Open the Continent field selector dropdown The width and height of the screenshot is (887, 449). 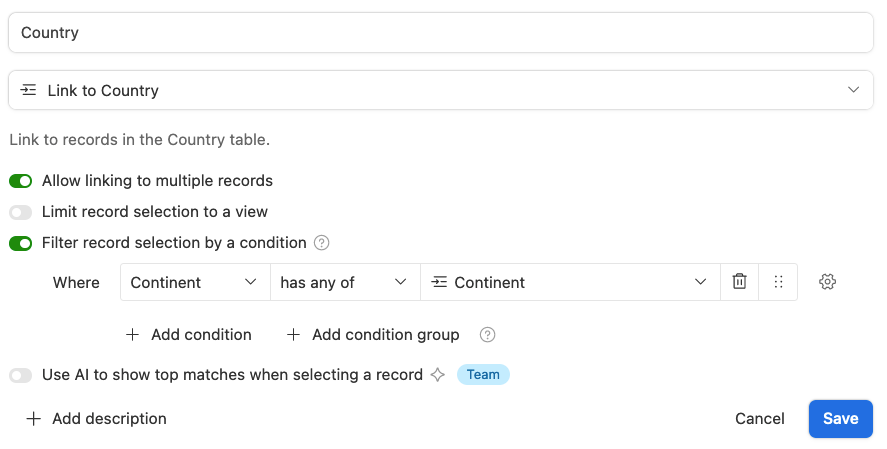[195, 282]
